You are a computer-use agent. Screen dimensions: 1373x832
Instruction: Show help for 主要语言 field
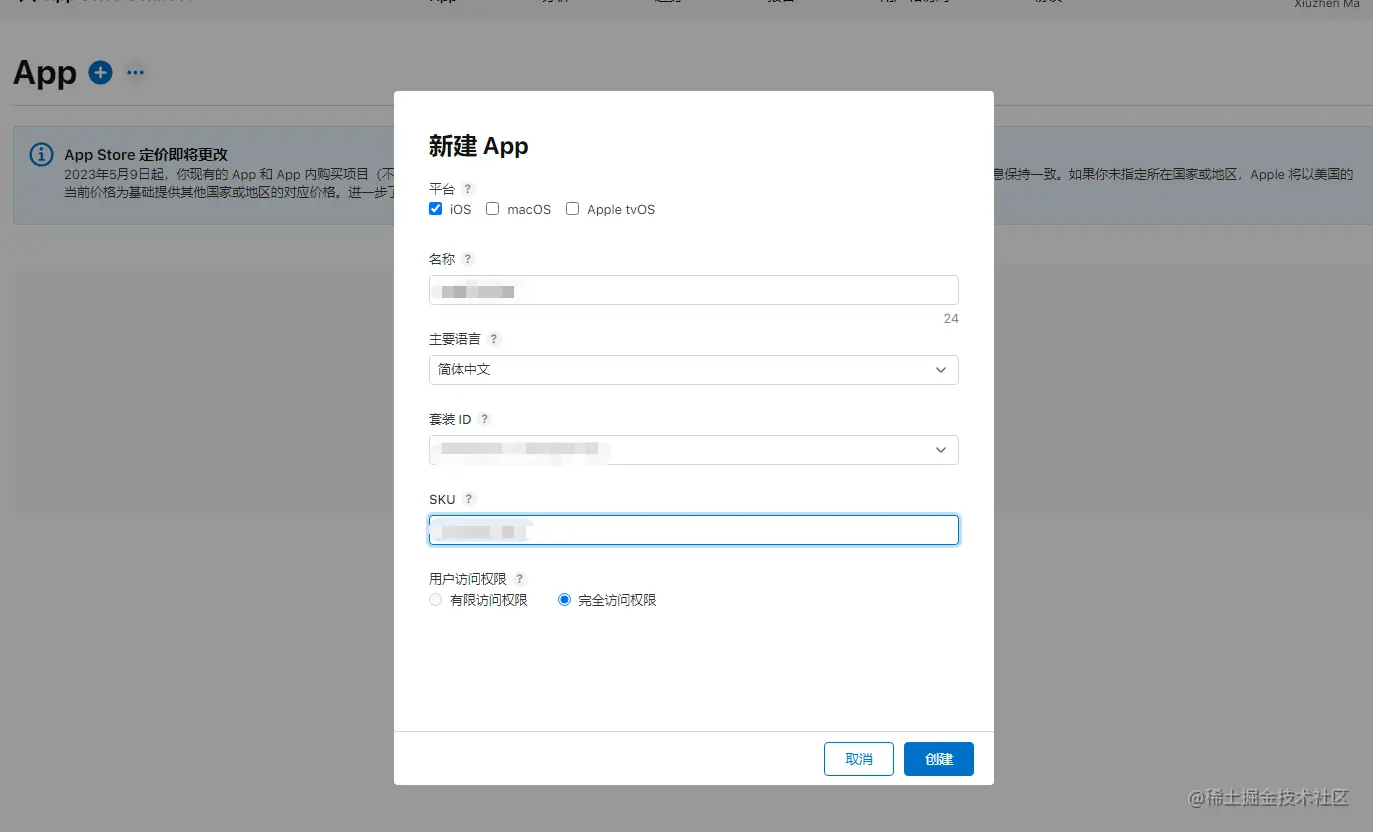[x=493, y=339]
